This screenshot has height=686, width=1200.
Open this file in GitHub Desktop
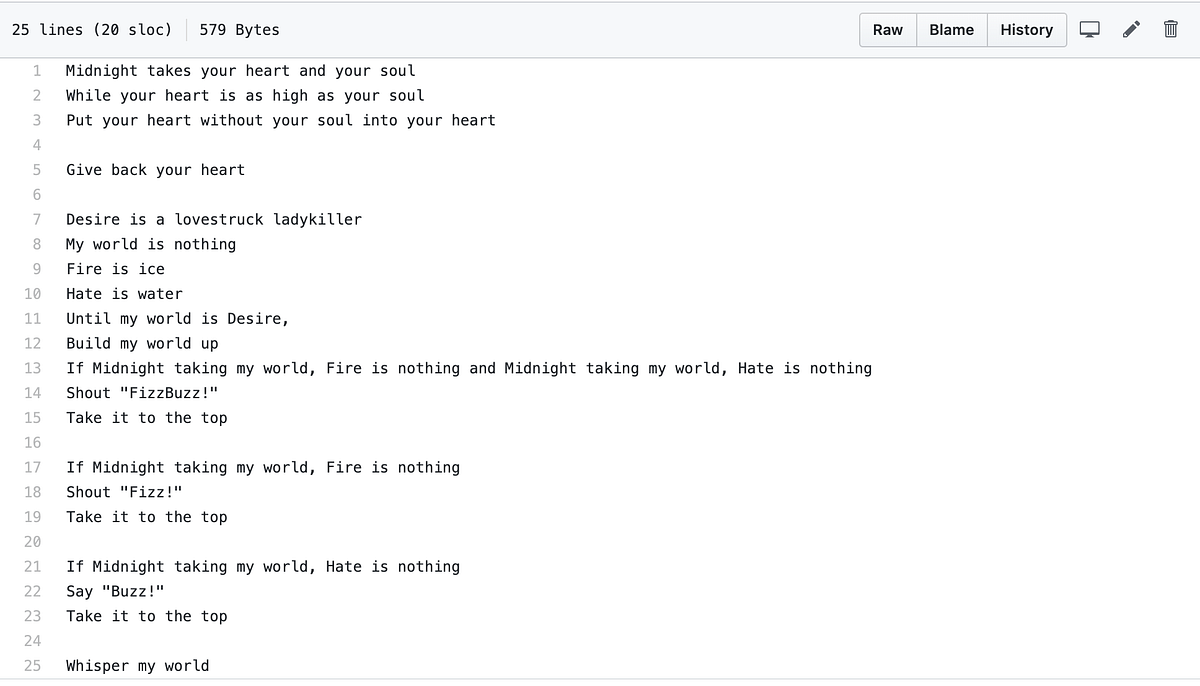click(1089, 30)
